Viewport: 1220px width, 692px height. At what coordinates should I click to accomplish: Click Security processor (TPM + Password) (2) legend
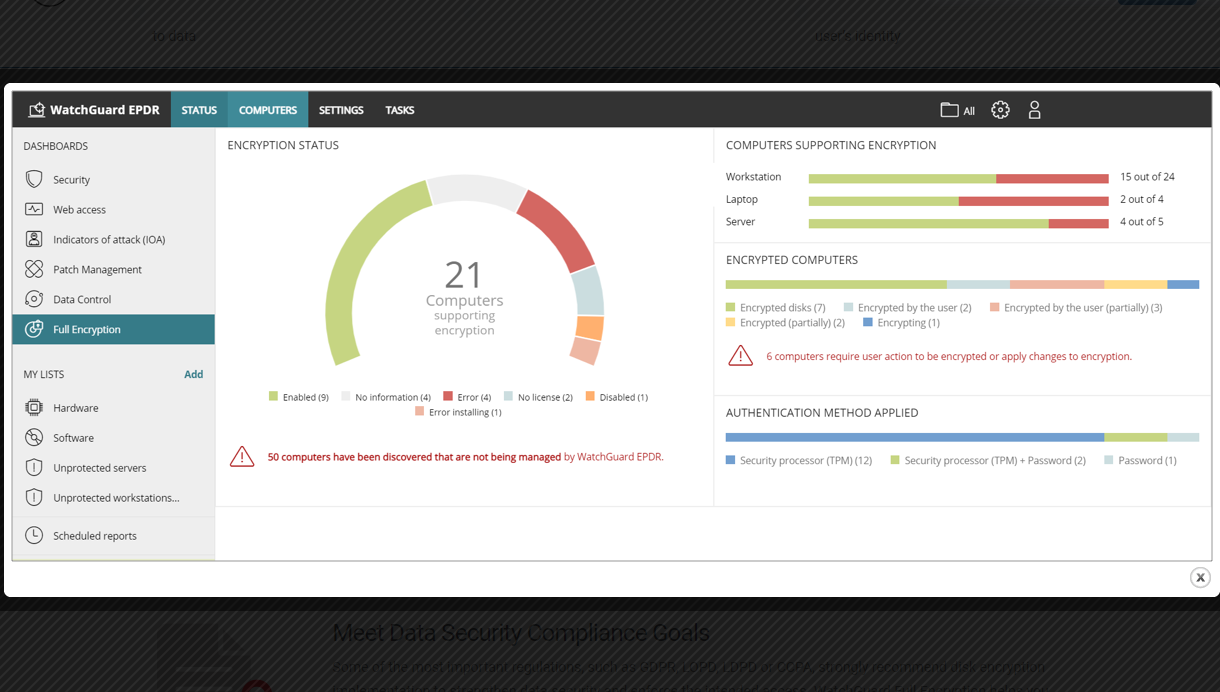[x=988, y=461]
